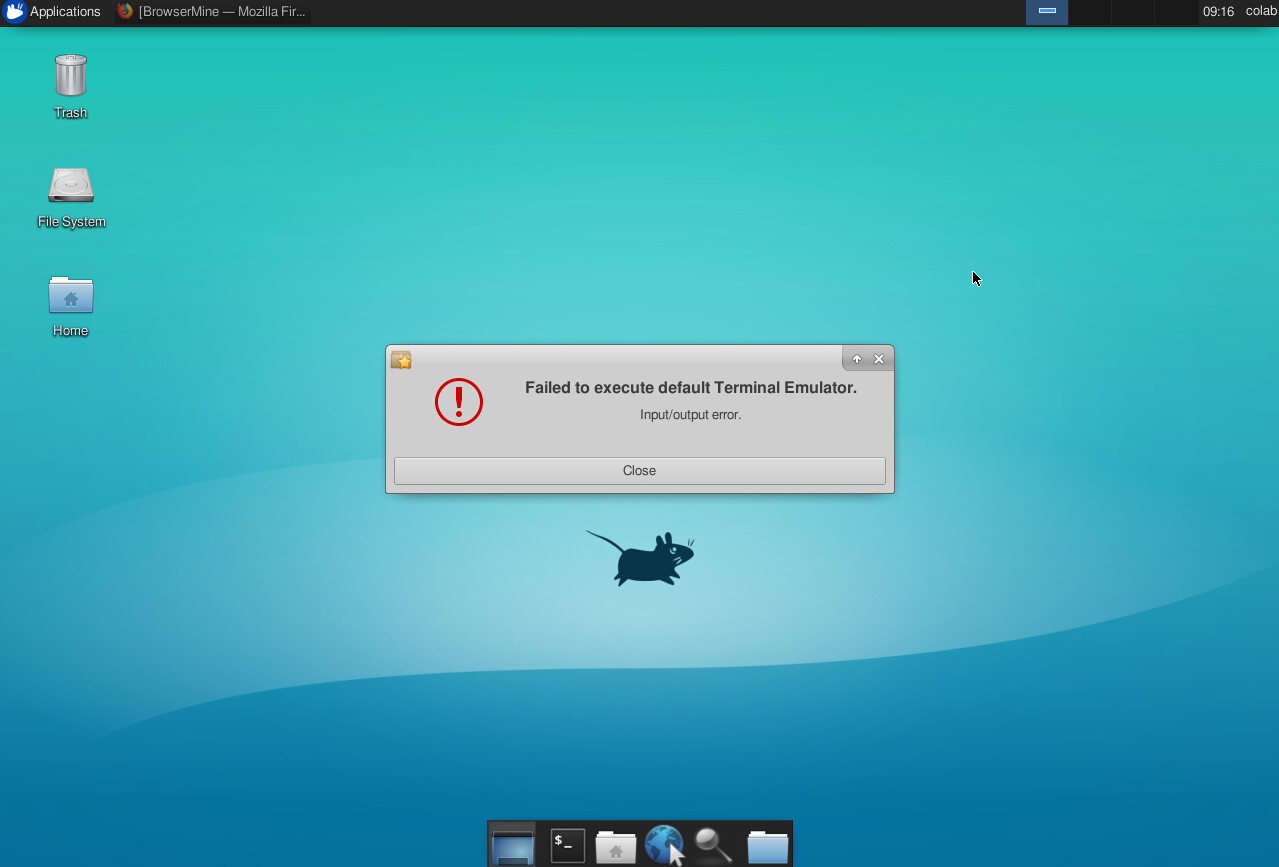Click 'Failed to execute default Terminal Emulator' heading
This screenshot has width=1279, height=867.
click(x=691, y=388)
